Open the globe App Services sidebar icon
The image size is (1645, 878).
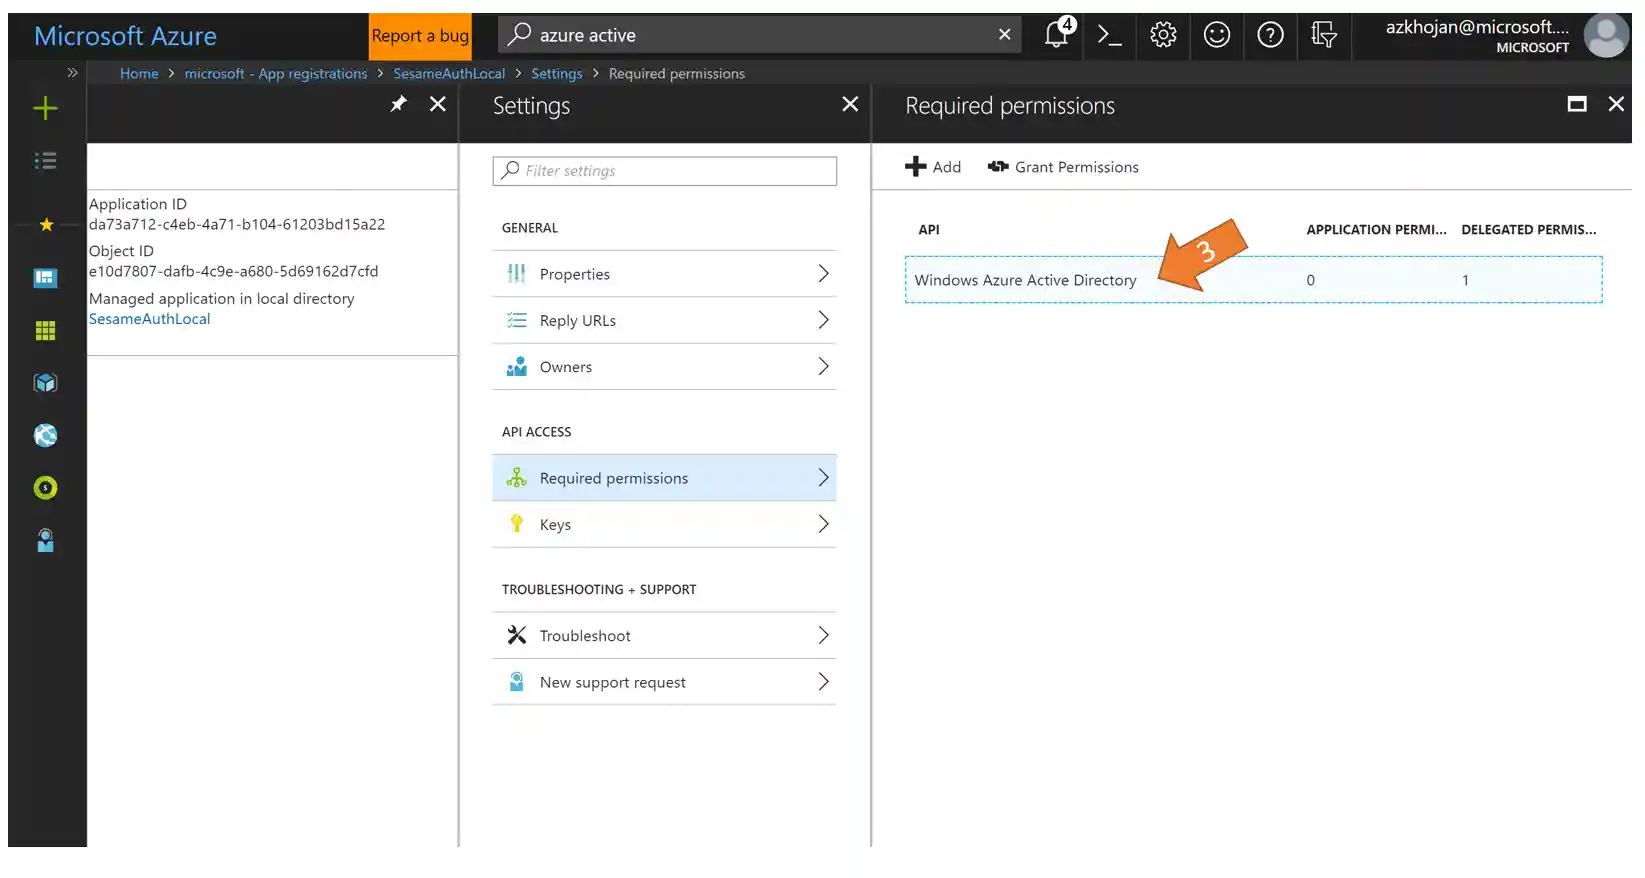pos(46,436)
